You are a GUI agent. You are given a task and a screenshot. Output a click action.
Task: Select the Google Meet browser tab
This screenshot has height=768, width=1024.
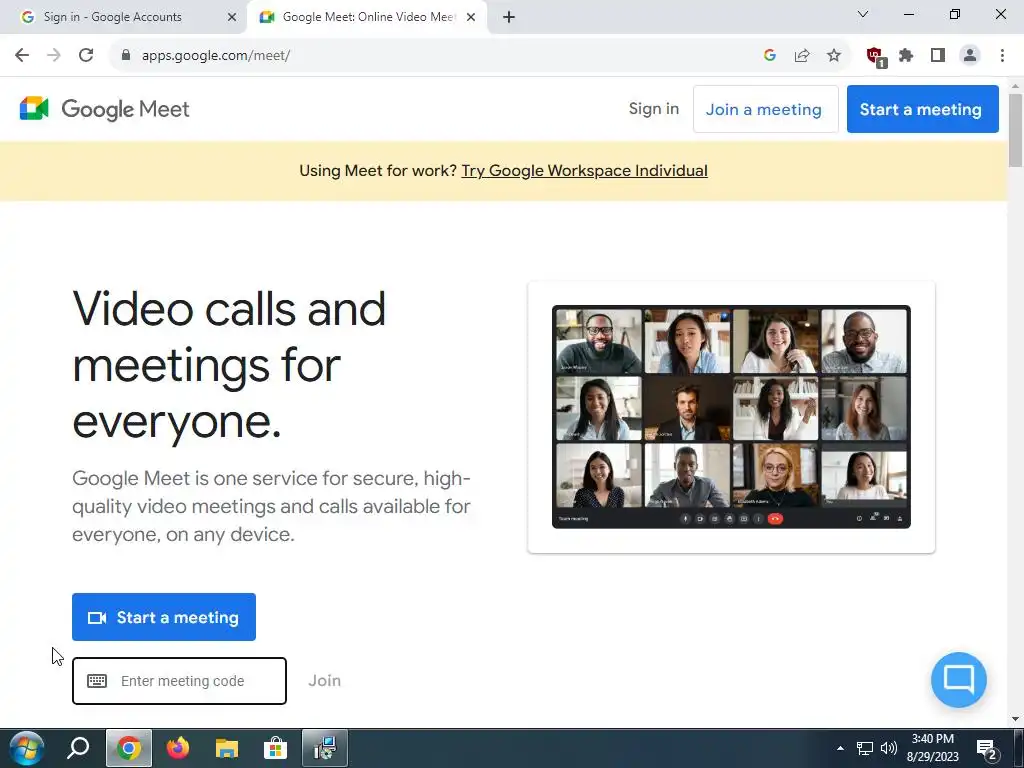click(x=366, y=17)
